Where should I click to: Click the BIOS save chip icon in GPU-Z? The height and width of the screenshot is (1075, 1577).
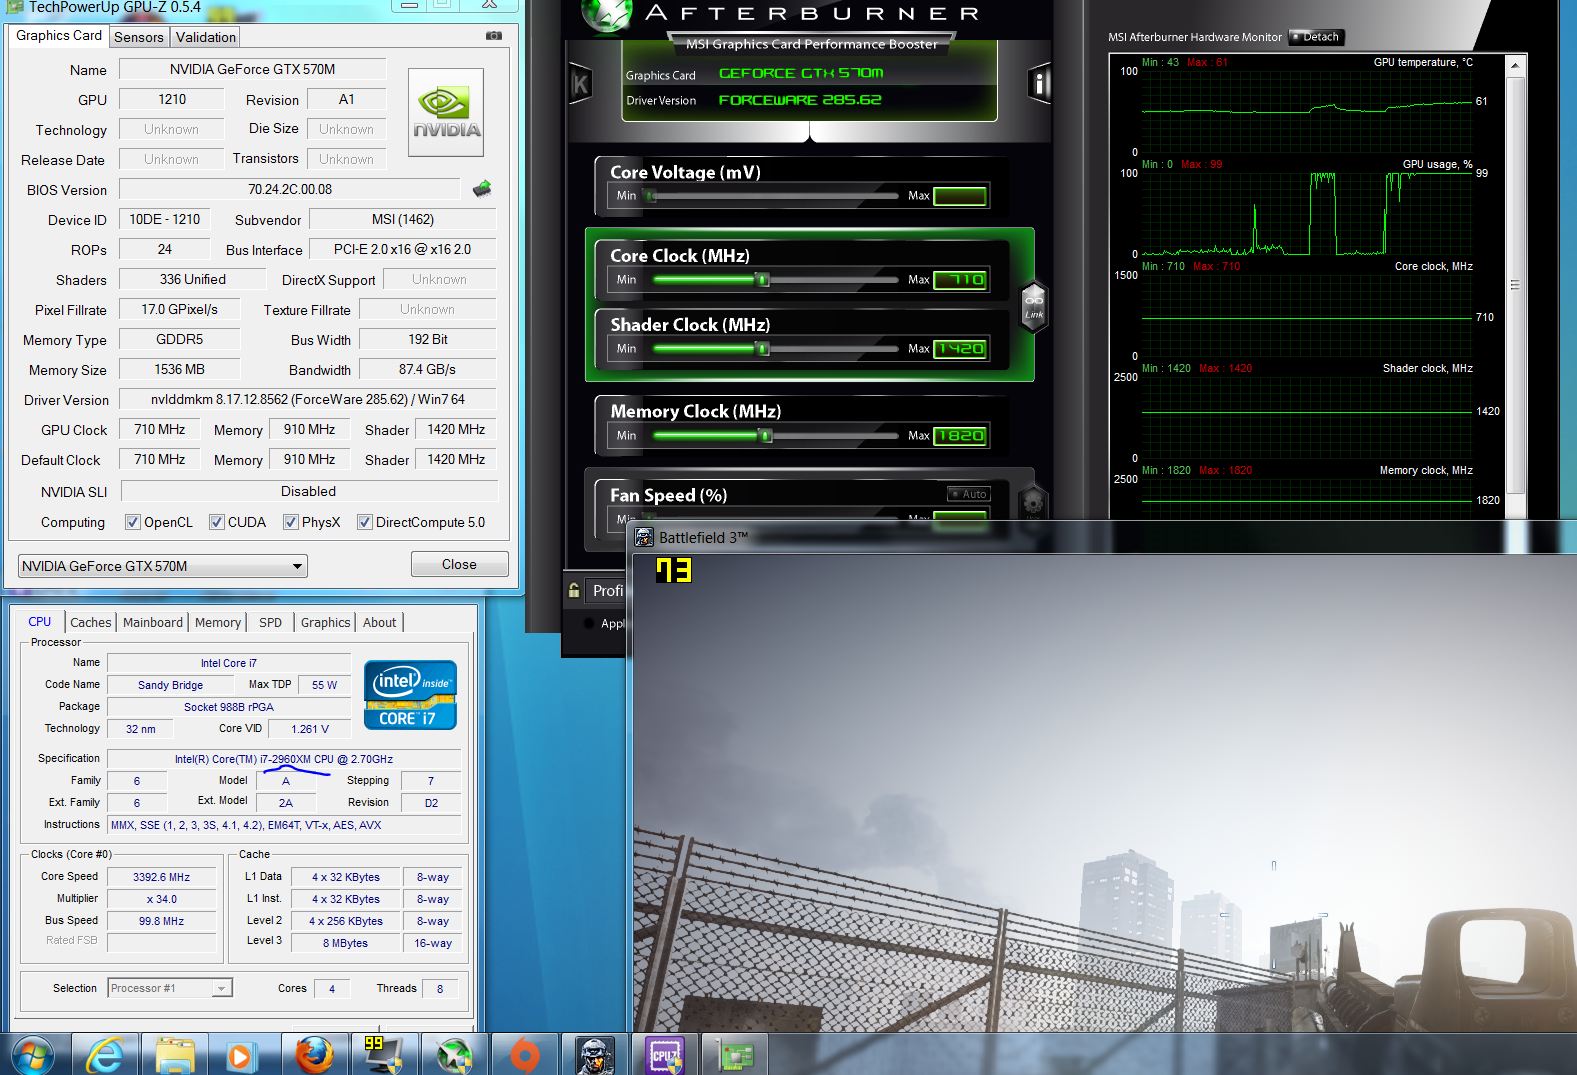coord(482,188)
